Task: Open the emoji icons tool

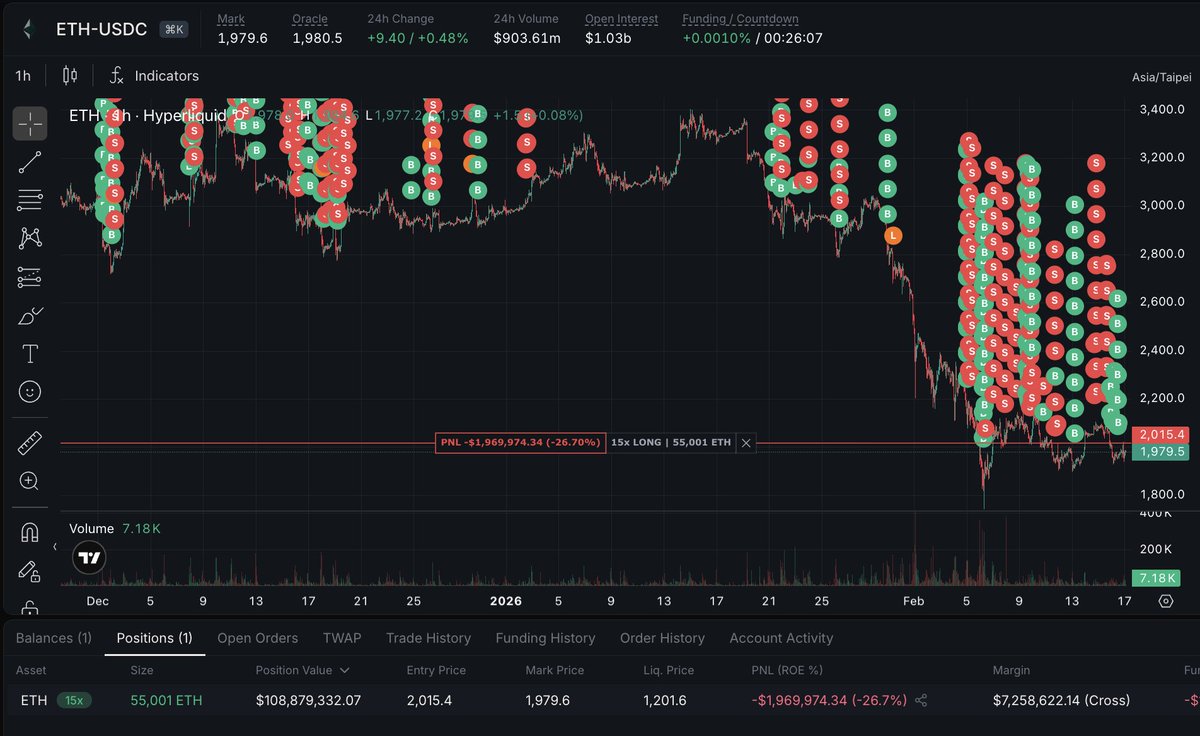Action: tap(30, 392)
